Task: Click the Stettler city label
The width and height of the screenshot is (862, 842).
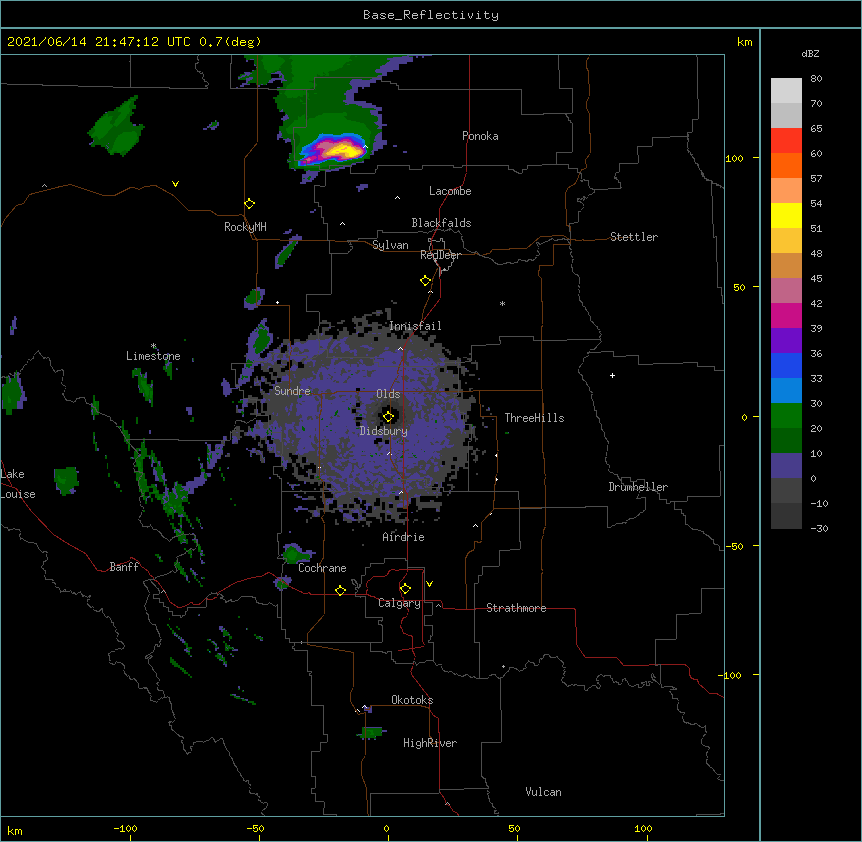Action: click(x=634, y=237)
